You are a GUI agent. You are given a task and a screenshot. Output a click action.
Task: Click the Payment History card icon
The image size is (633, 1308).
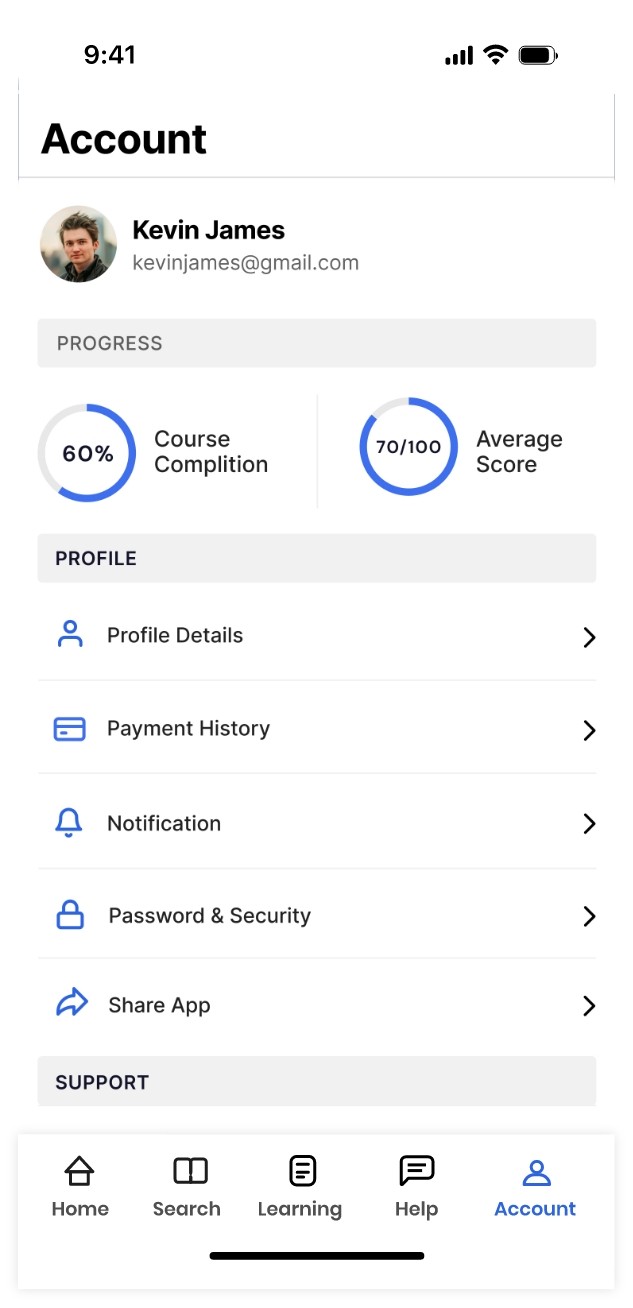[x=70, y=729]
